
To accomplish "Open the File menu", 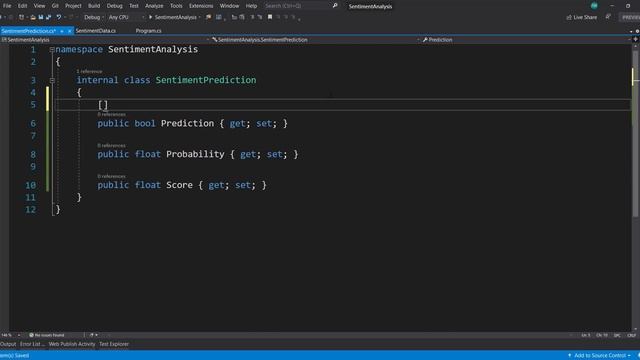I will 7,6.
